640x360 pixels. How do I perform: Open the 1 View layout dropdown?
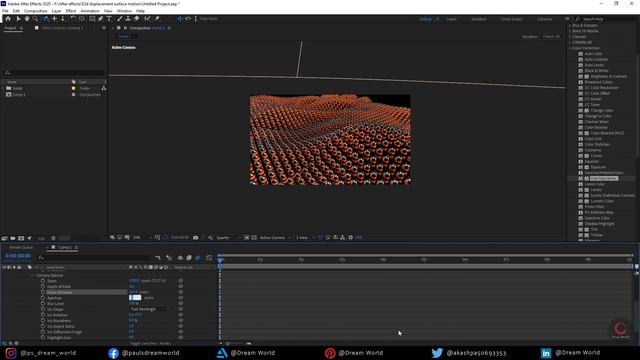point(305,238)
